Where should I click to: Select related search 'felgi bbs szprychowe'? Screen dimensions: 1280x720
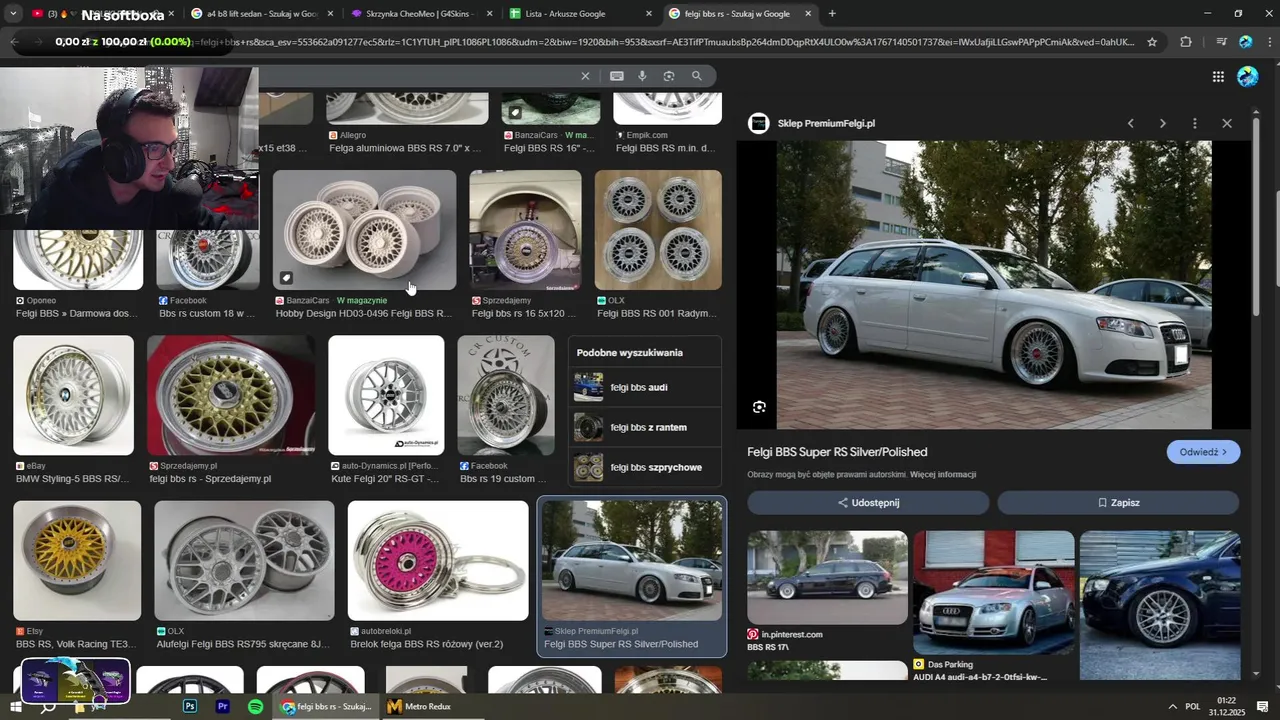tap(645, 467)
